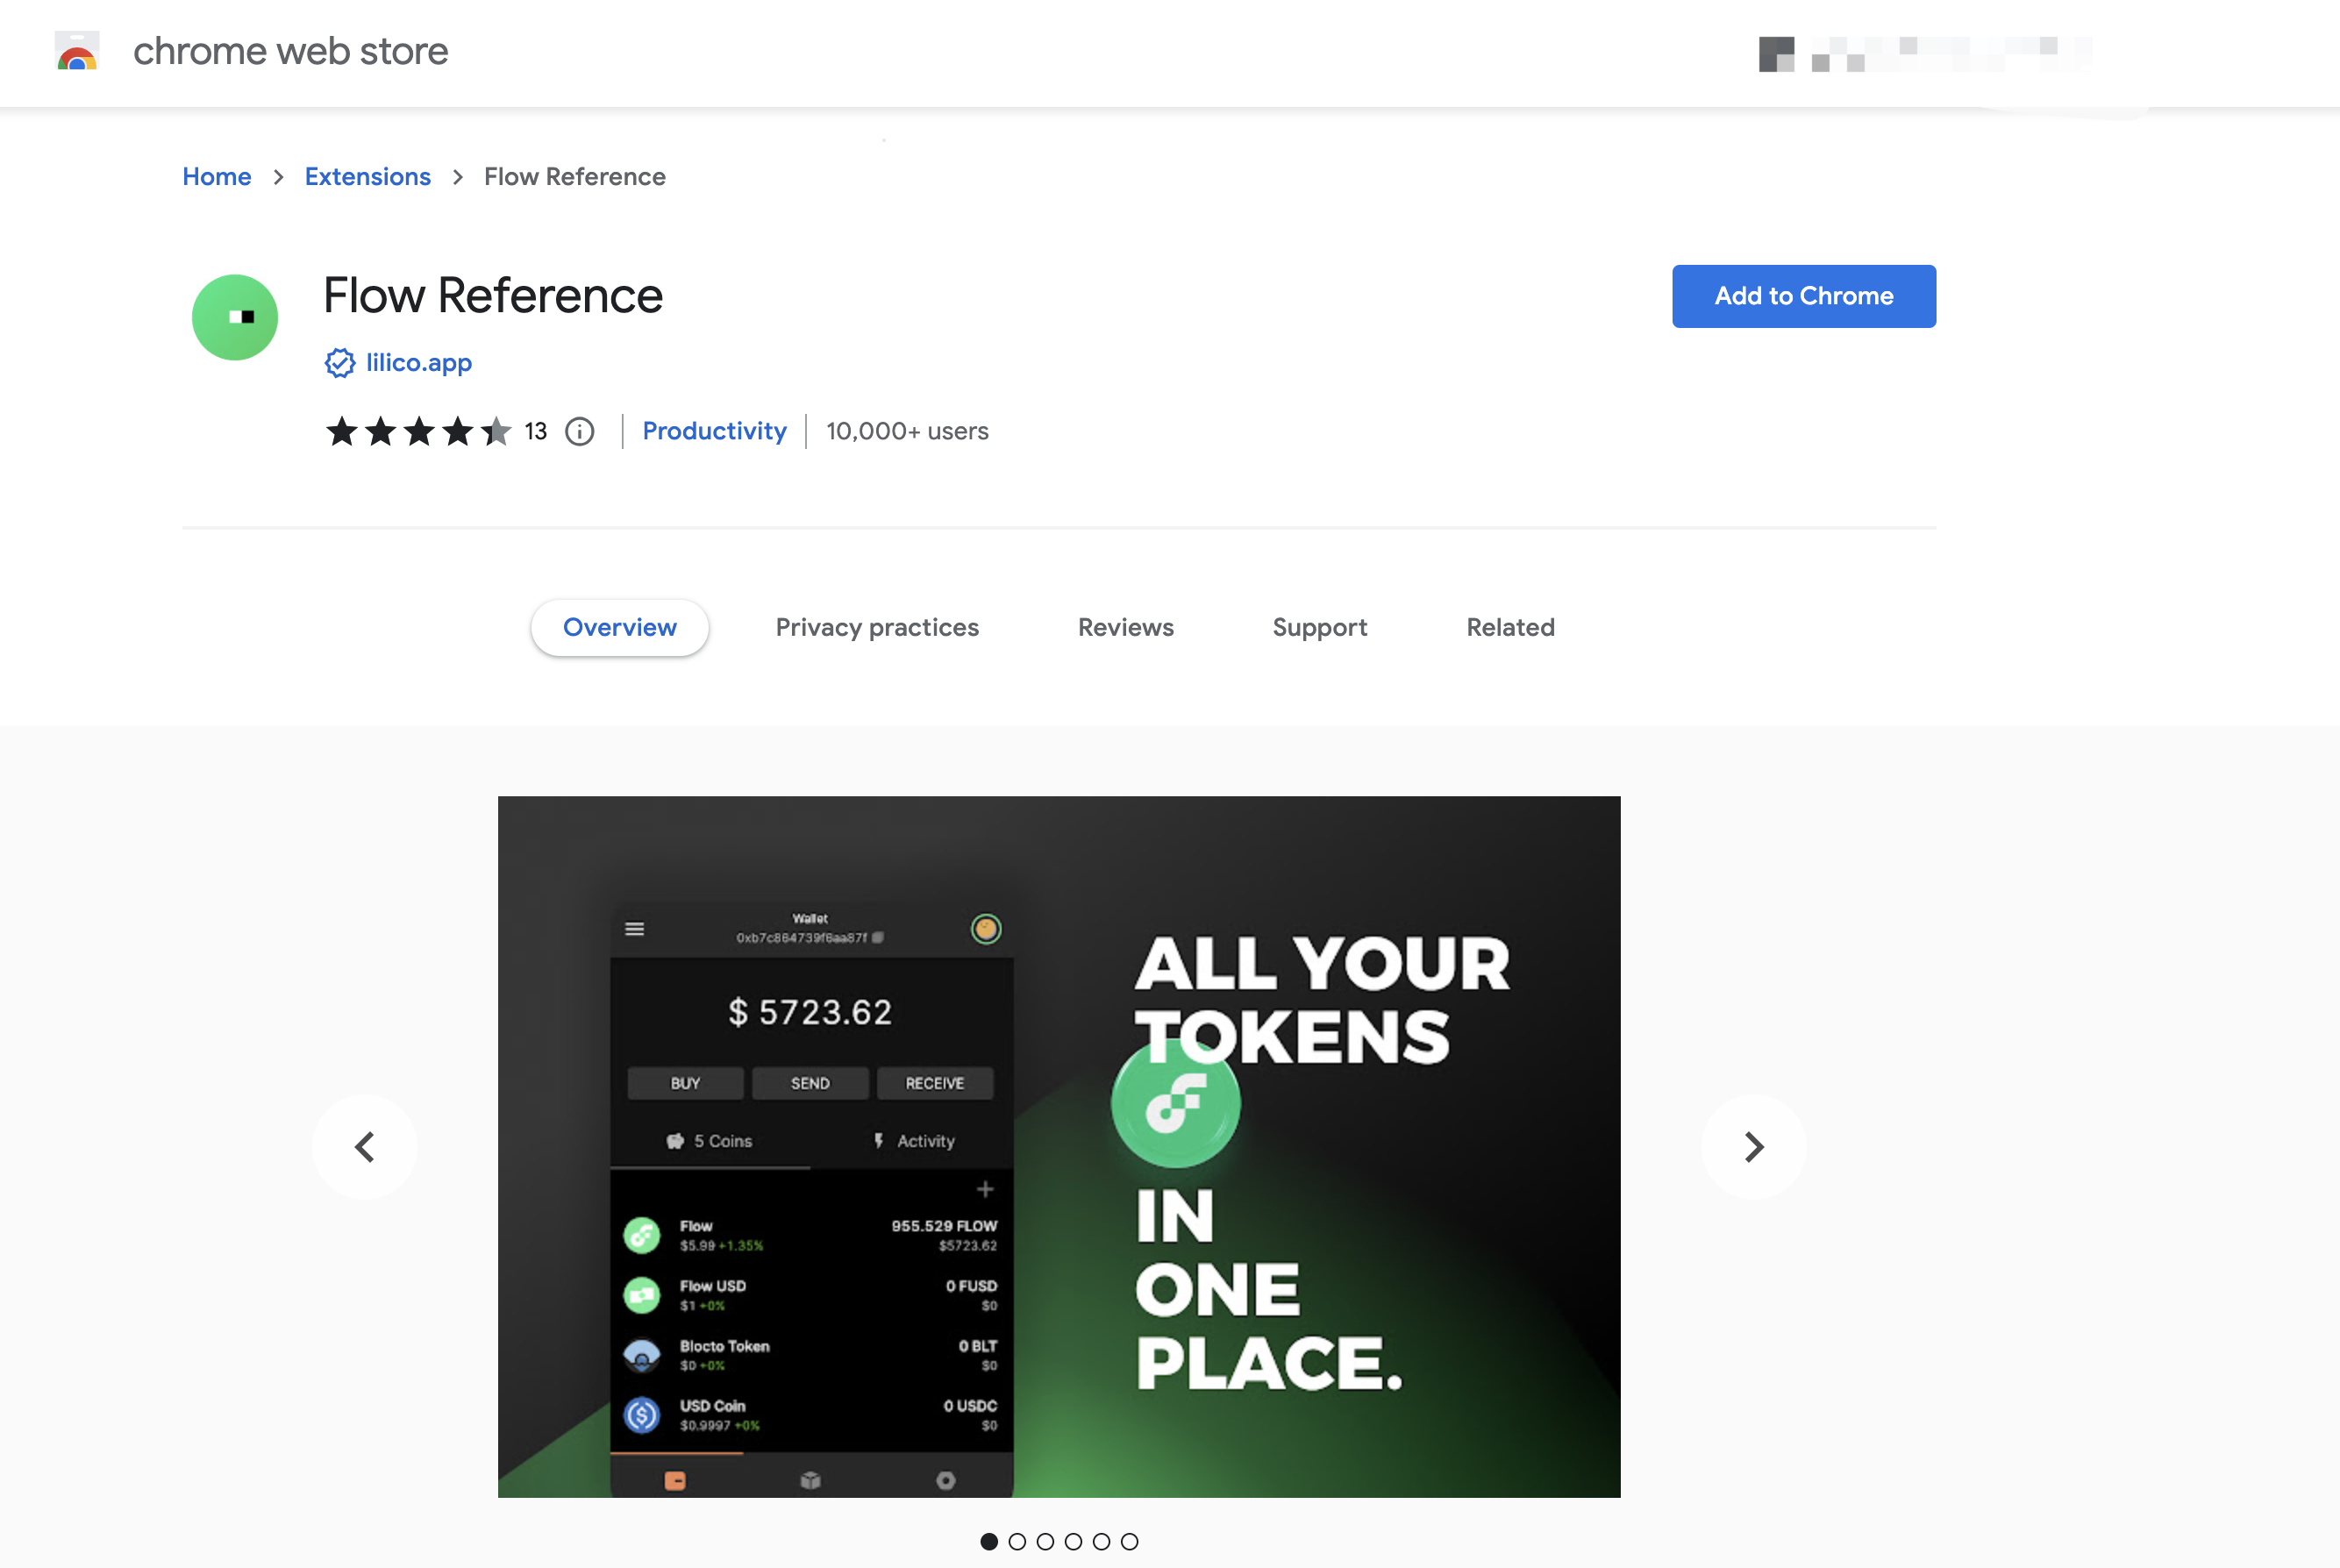Image resolution: width=2340 pixels, height=1568 pixels.
Task: Click the verified publisher badge icon
Action: tap(340, 363)
